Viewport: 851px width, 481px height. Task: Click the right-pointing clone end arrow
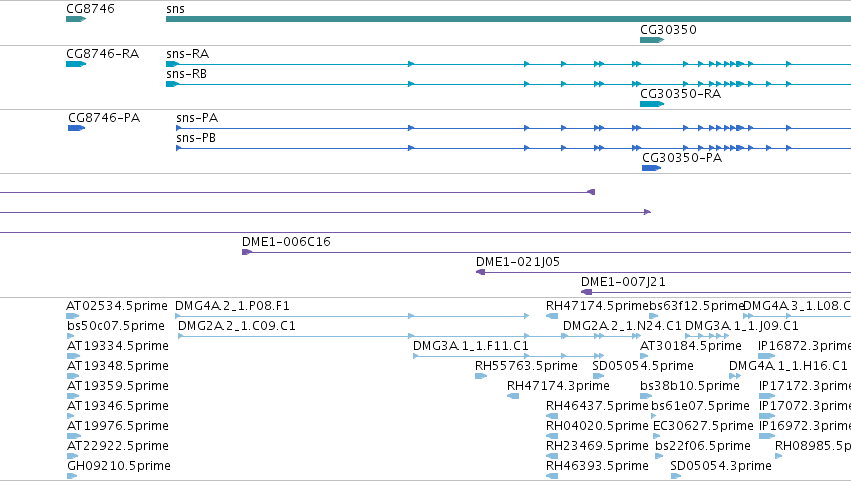647,212
